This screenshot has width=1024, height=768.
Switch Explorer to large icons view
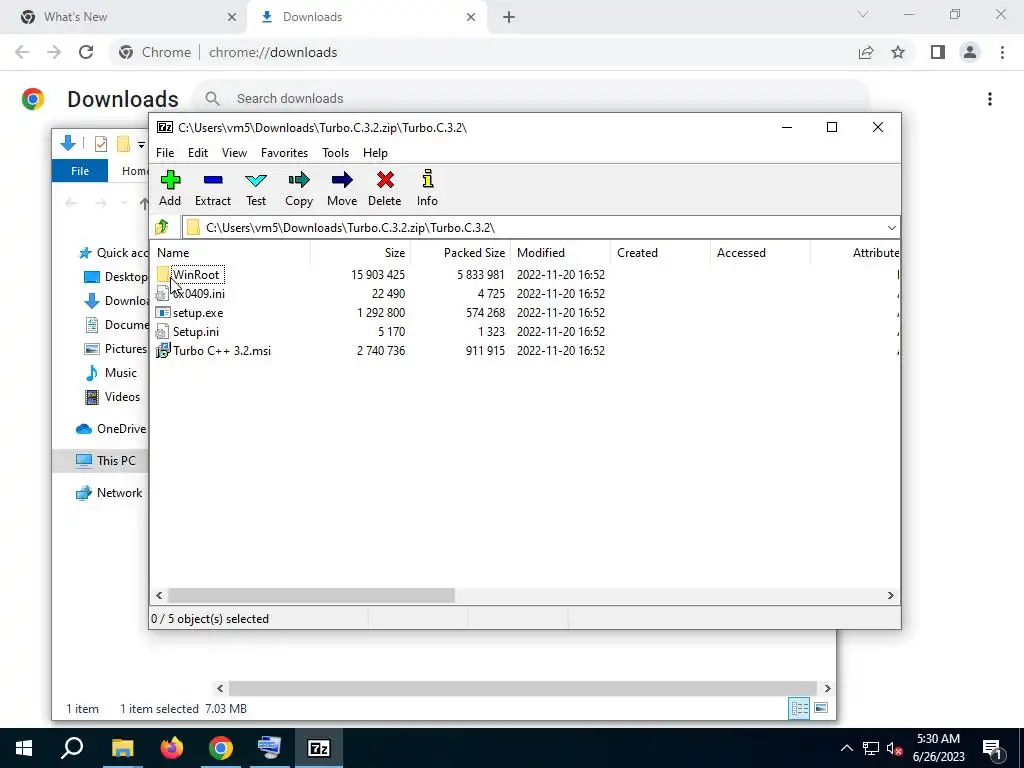[821, 709]
